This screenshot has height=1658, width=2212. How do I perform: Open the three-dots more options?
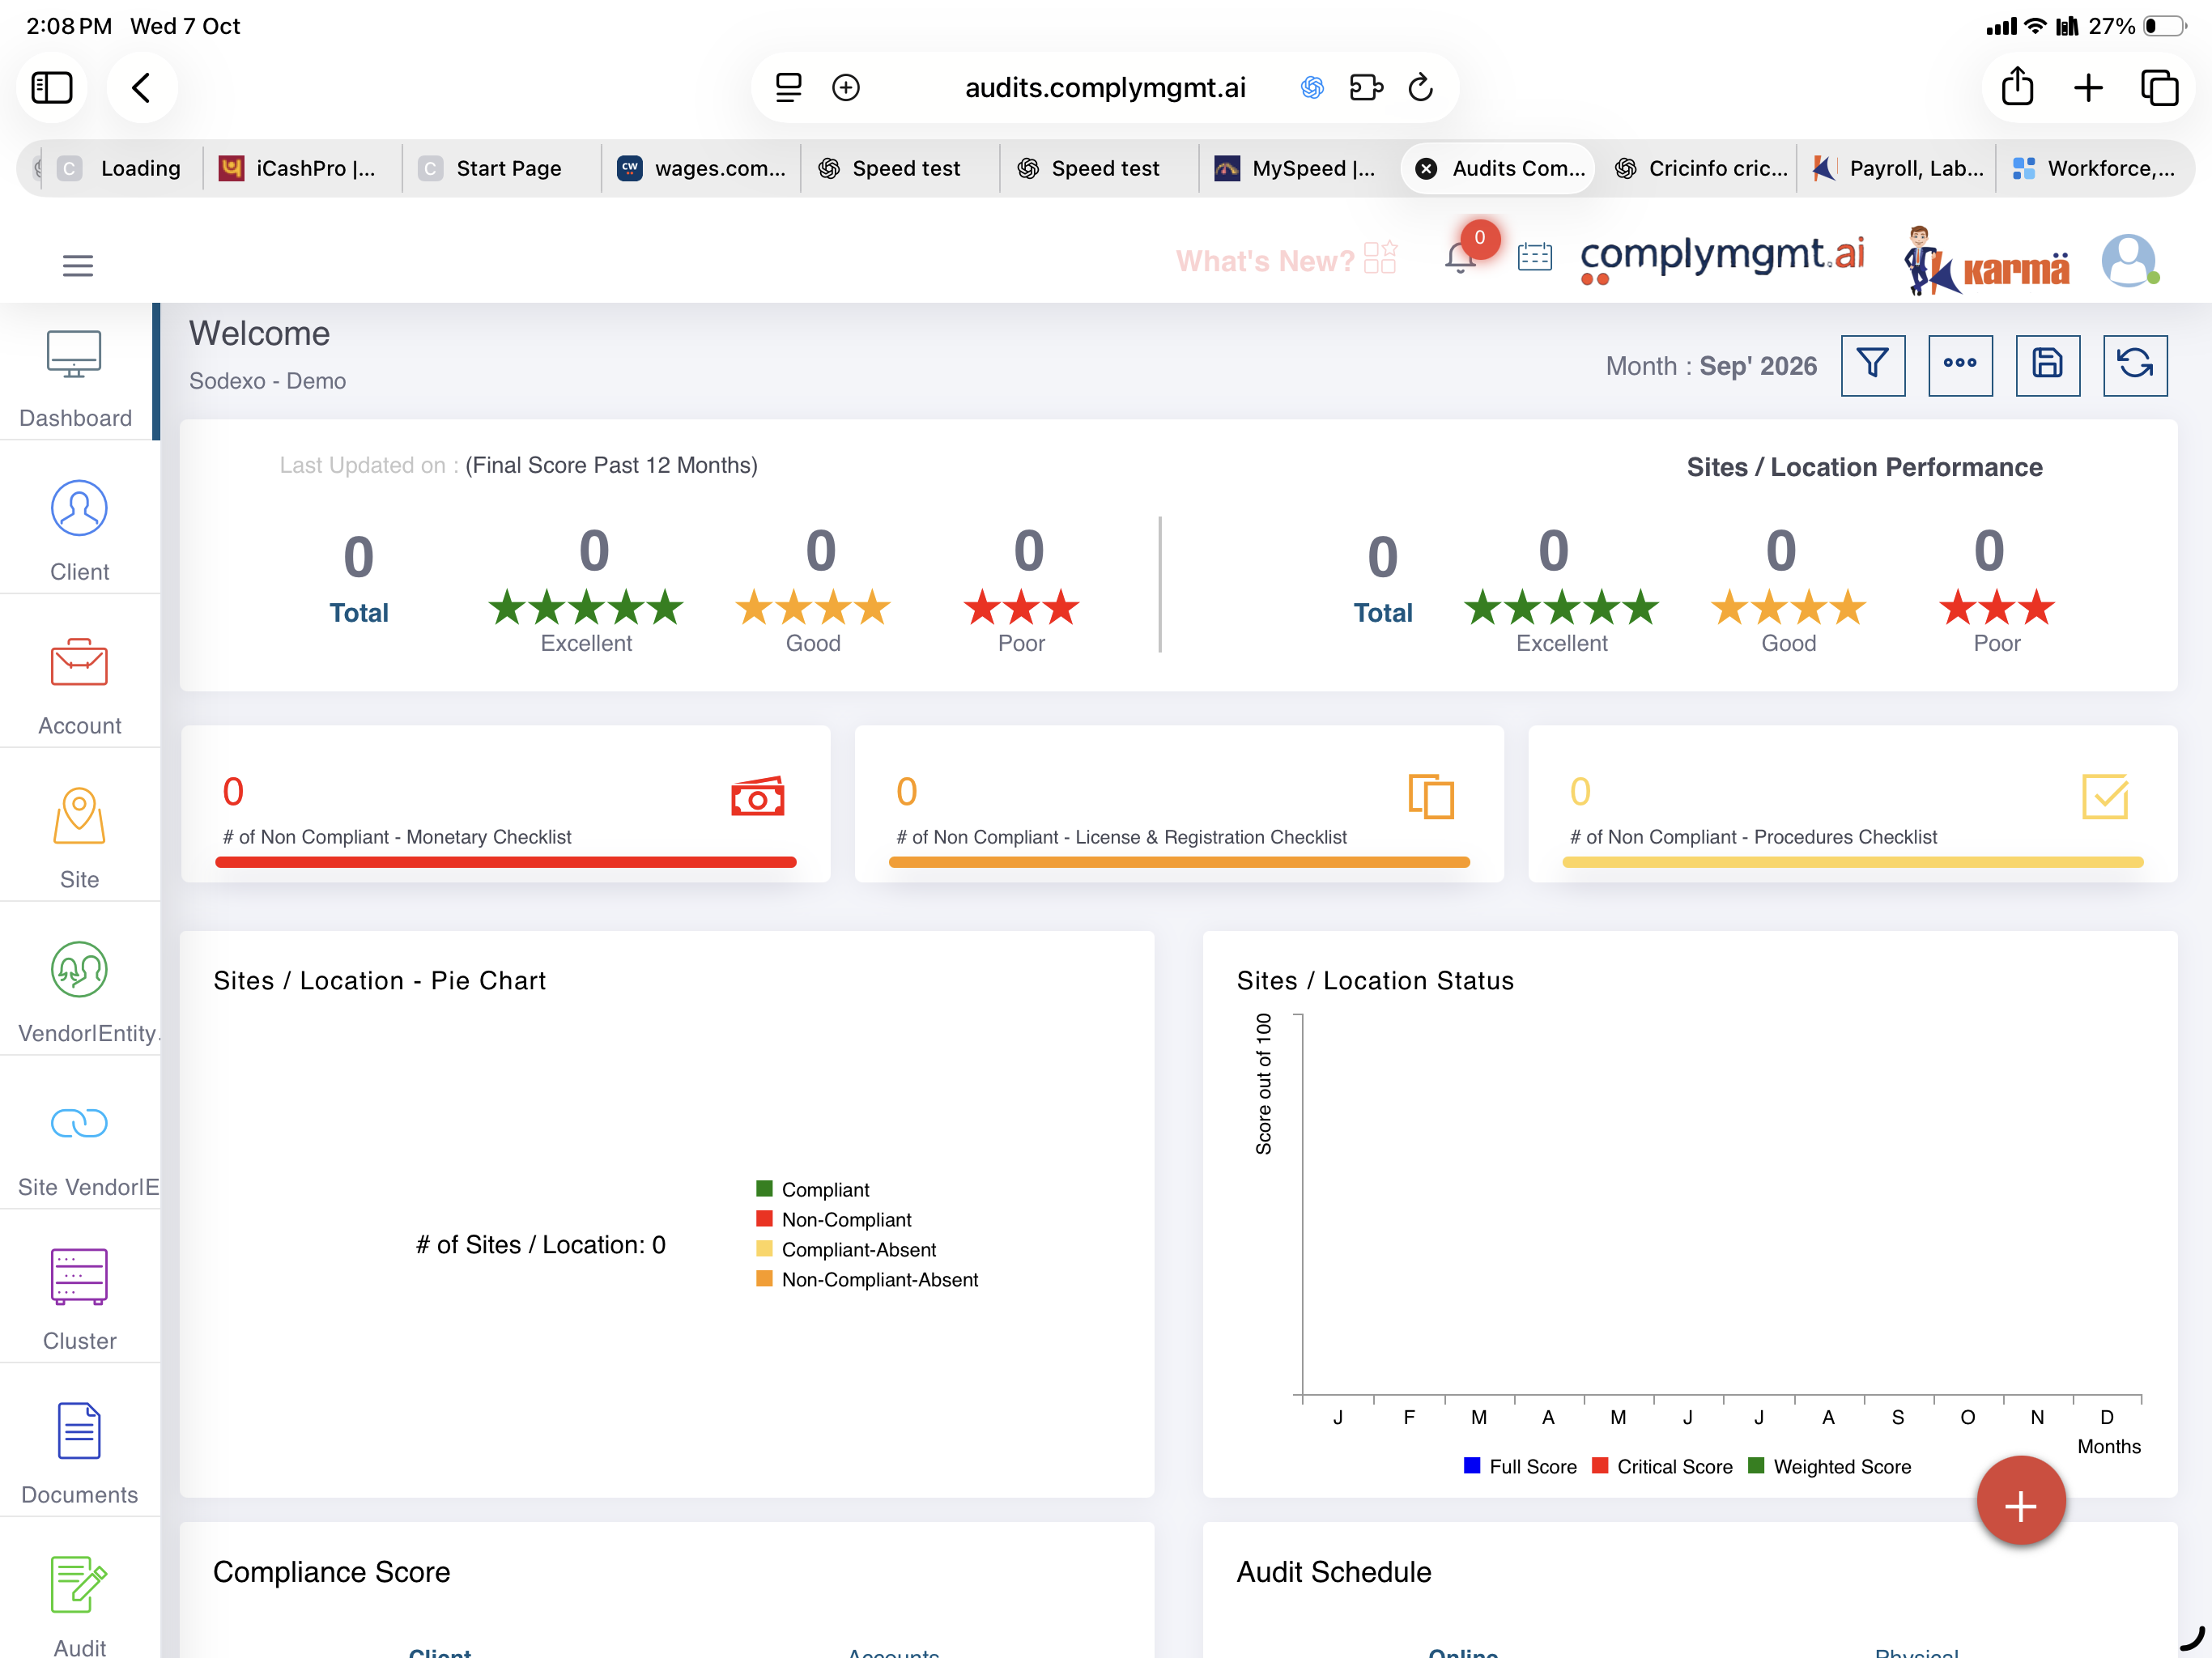click(x=1960, y=365)
